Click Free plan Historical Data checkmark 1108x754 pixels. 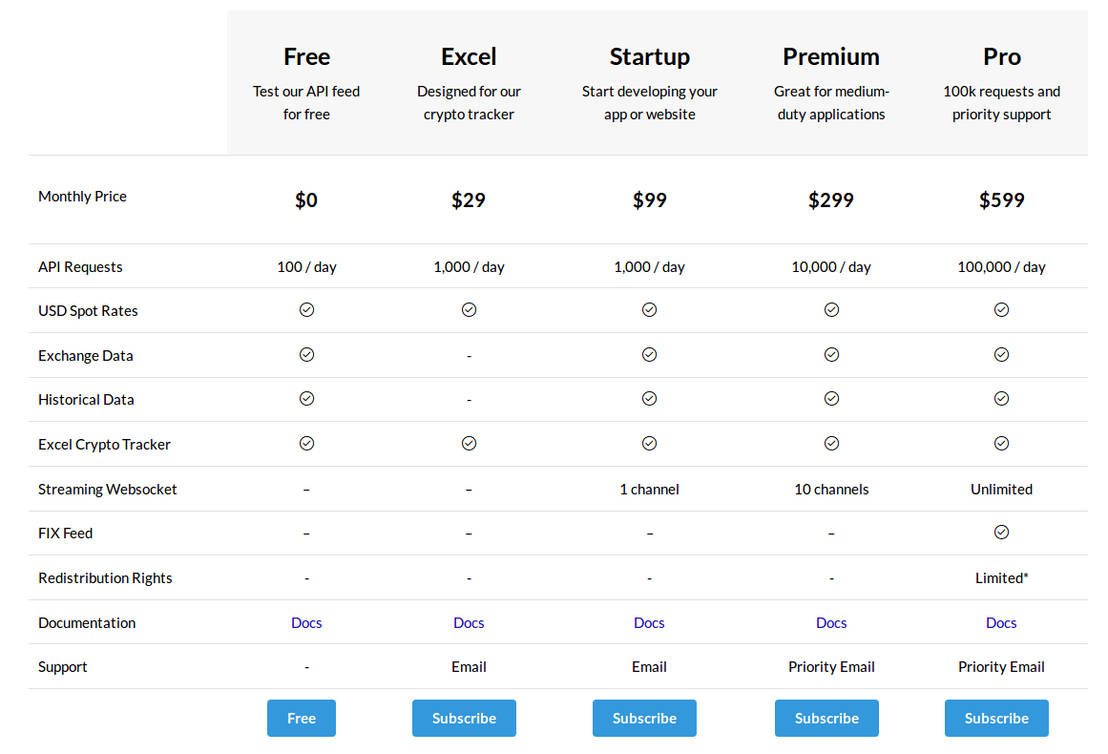point(306,398)
